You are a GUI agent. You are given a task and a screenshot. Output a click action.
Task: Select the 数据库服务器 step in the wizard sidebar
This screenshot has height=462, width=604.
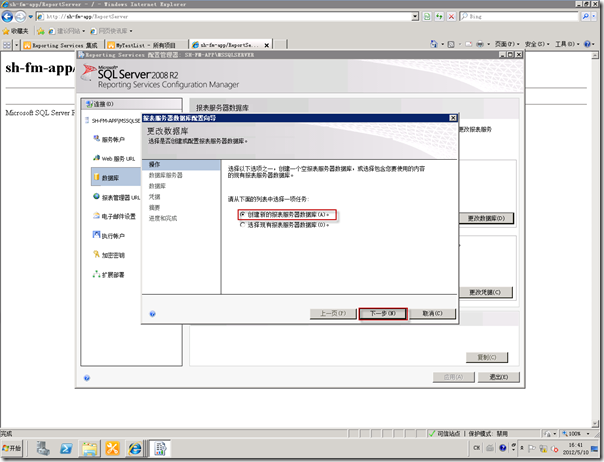(x=166, y=175)
